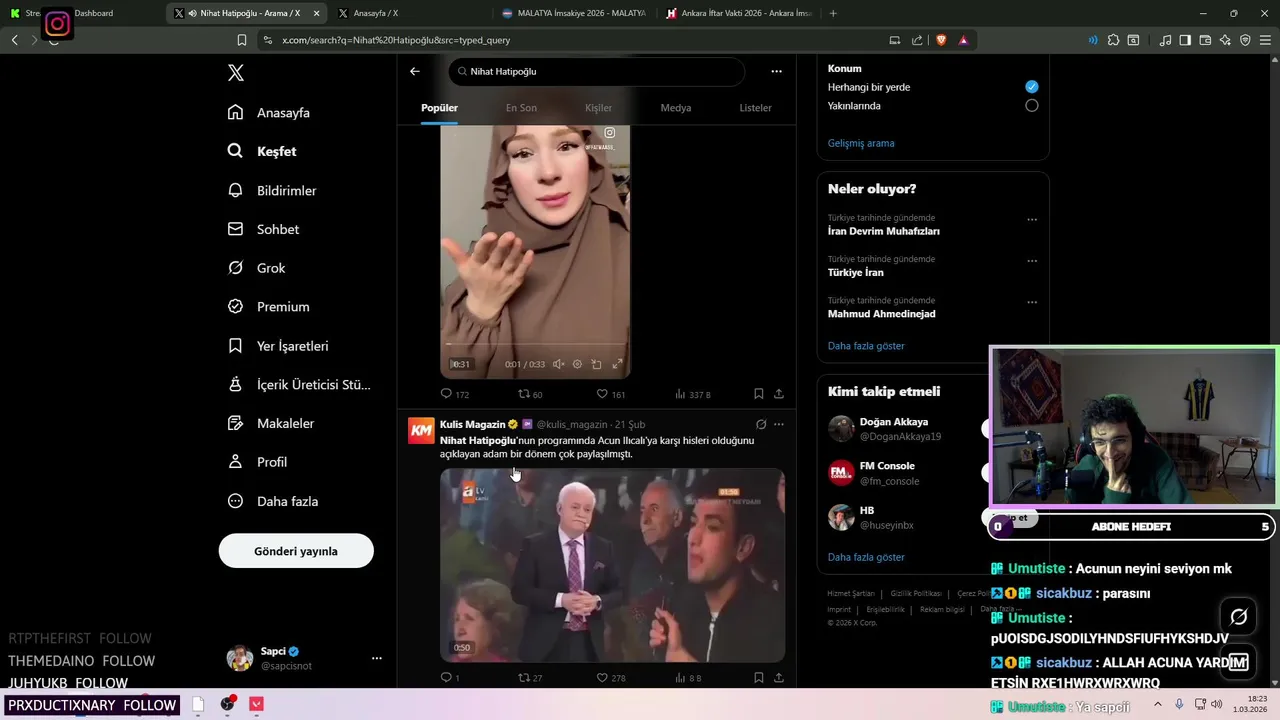Click back arrow beside search box
Image resolution: width=1280 pixels, height=720 pixels.
click(415, 71)
